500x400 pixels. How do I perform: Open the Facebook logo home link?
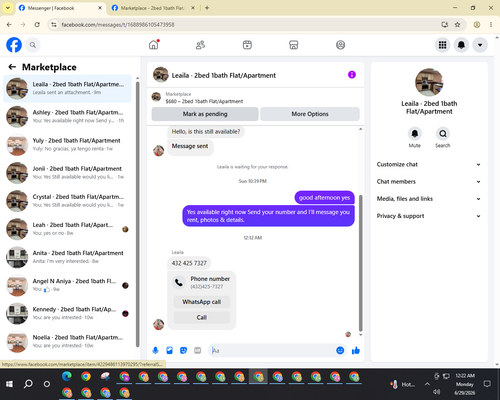tap(14, 45)
